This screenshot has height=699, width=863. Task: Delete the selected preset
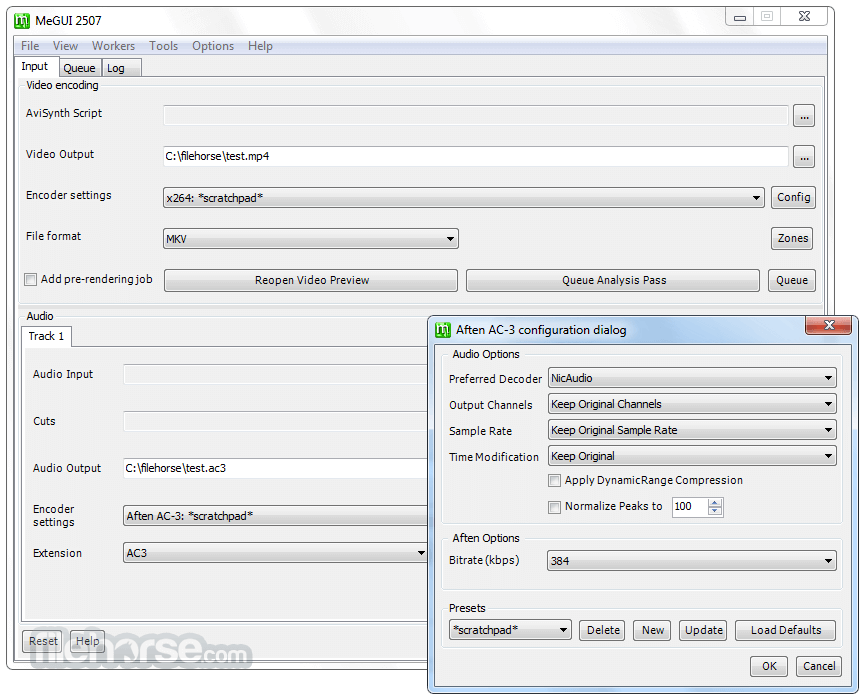(x=603, y=630)
